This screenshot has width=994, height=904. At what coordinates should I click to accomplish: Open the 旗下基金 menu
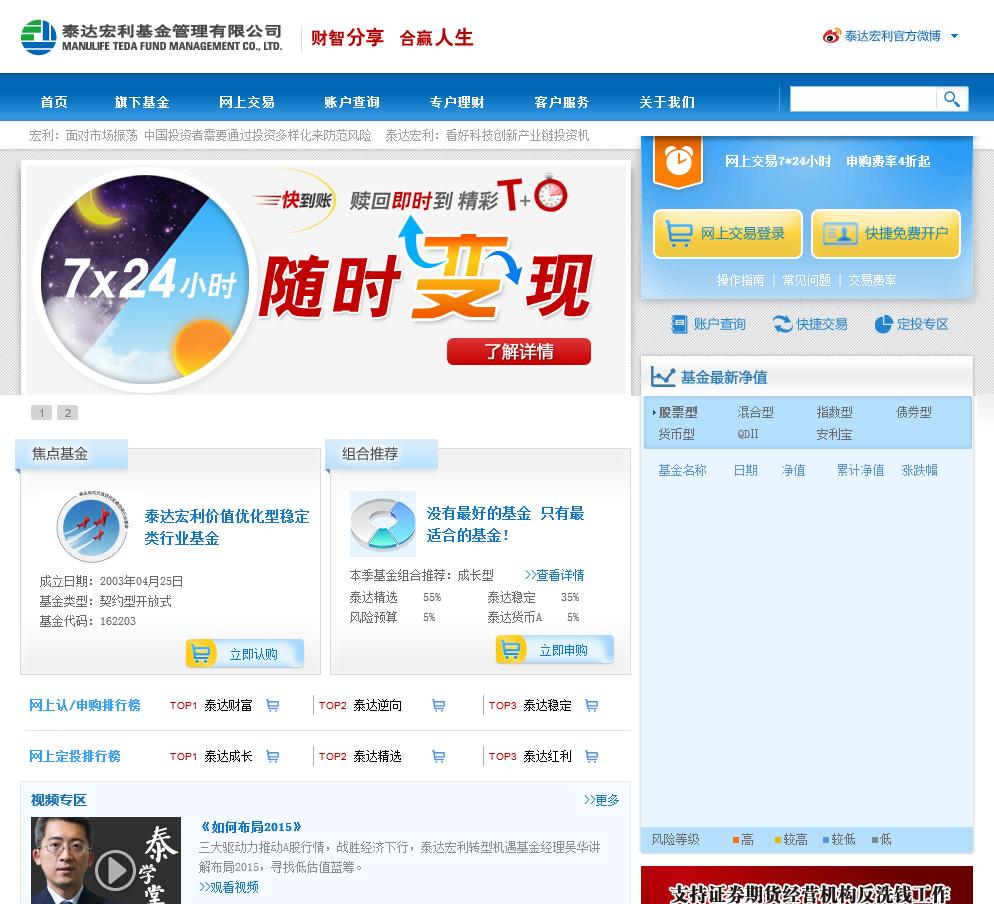[142, 102]
